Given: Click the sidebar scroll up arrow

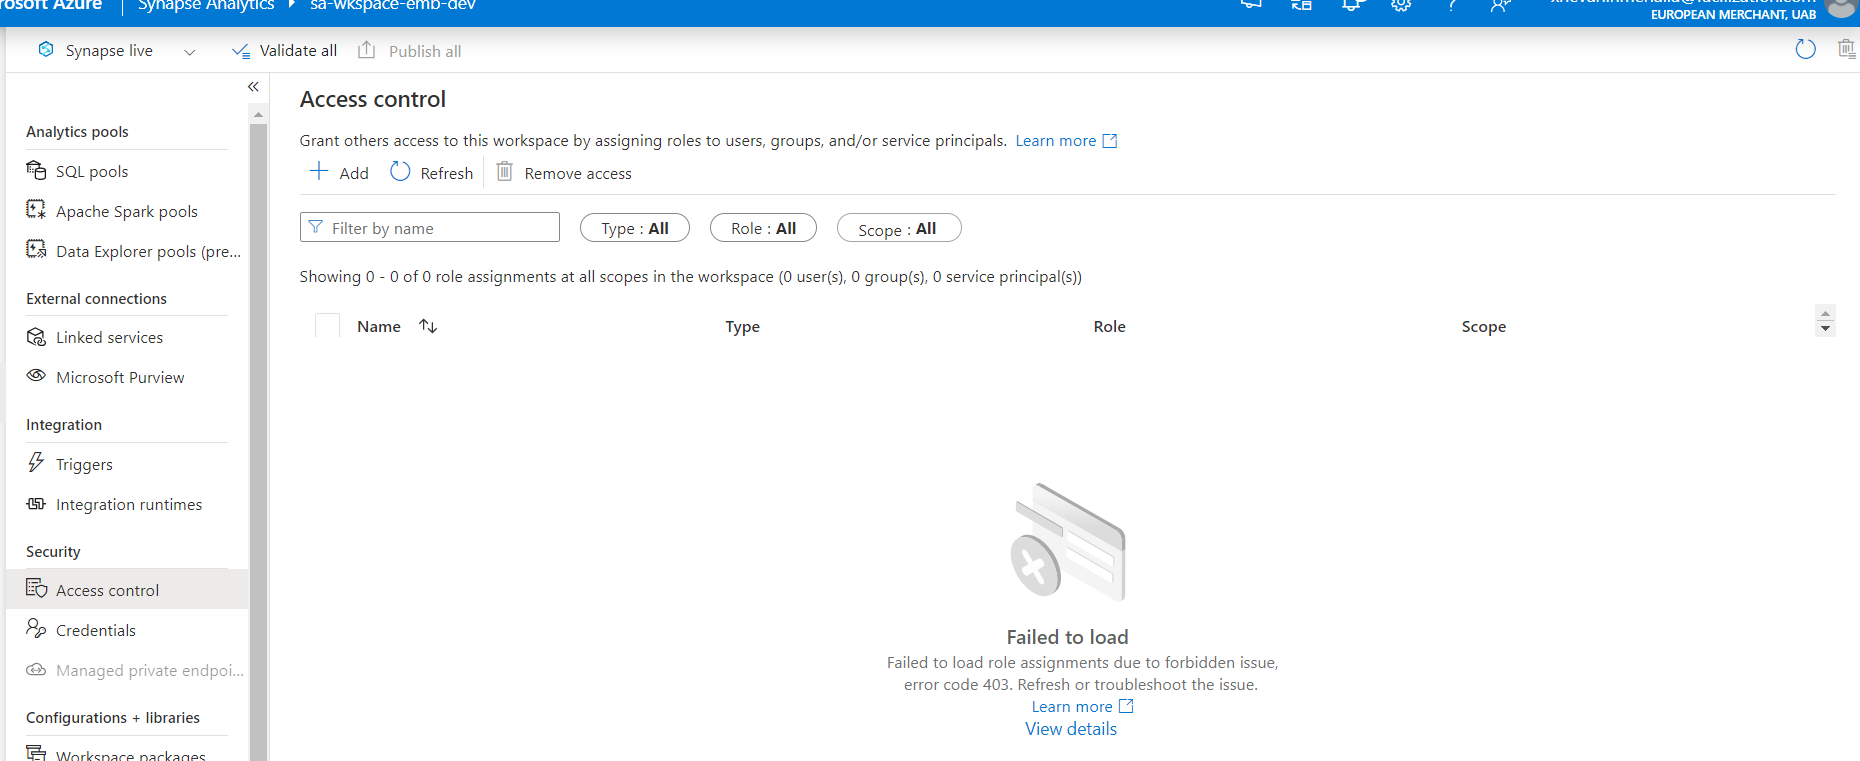Looking at the screenshot, I should click(258, 114).
